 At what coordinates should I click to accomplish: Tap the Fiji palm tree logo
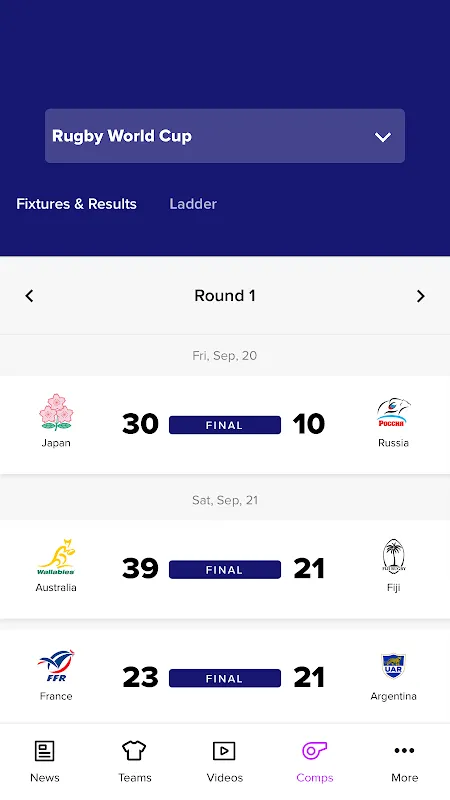pyautogui.click(x=393, y=556)
